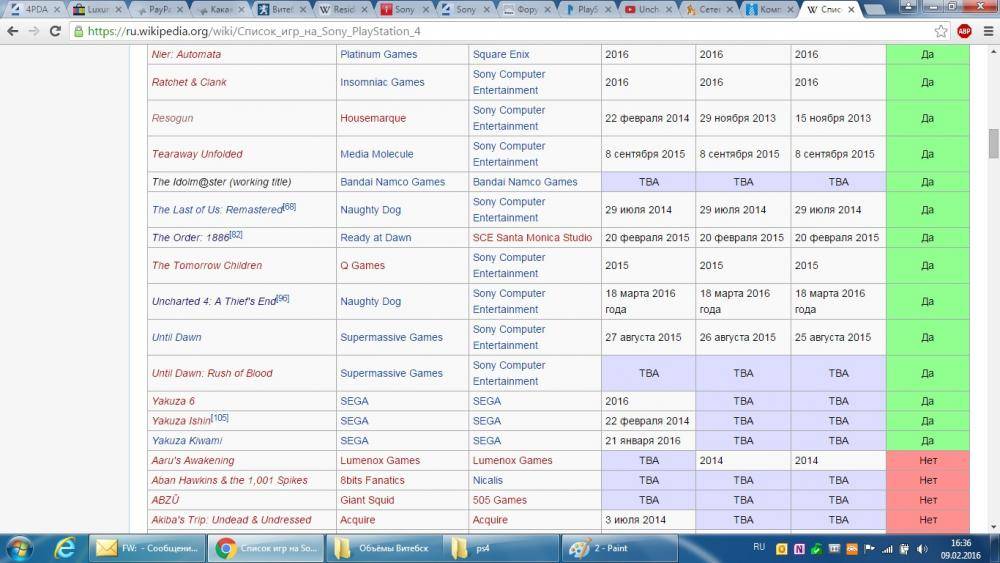Switch to the 4PDA browser tab

point(28,9)
